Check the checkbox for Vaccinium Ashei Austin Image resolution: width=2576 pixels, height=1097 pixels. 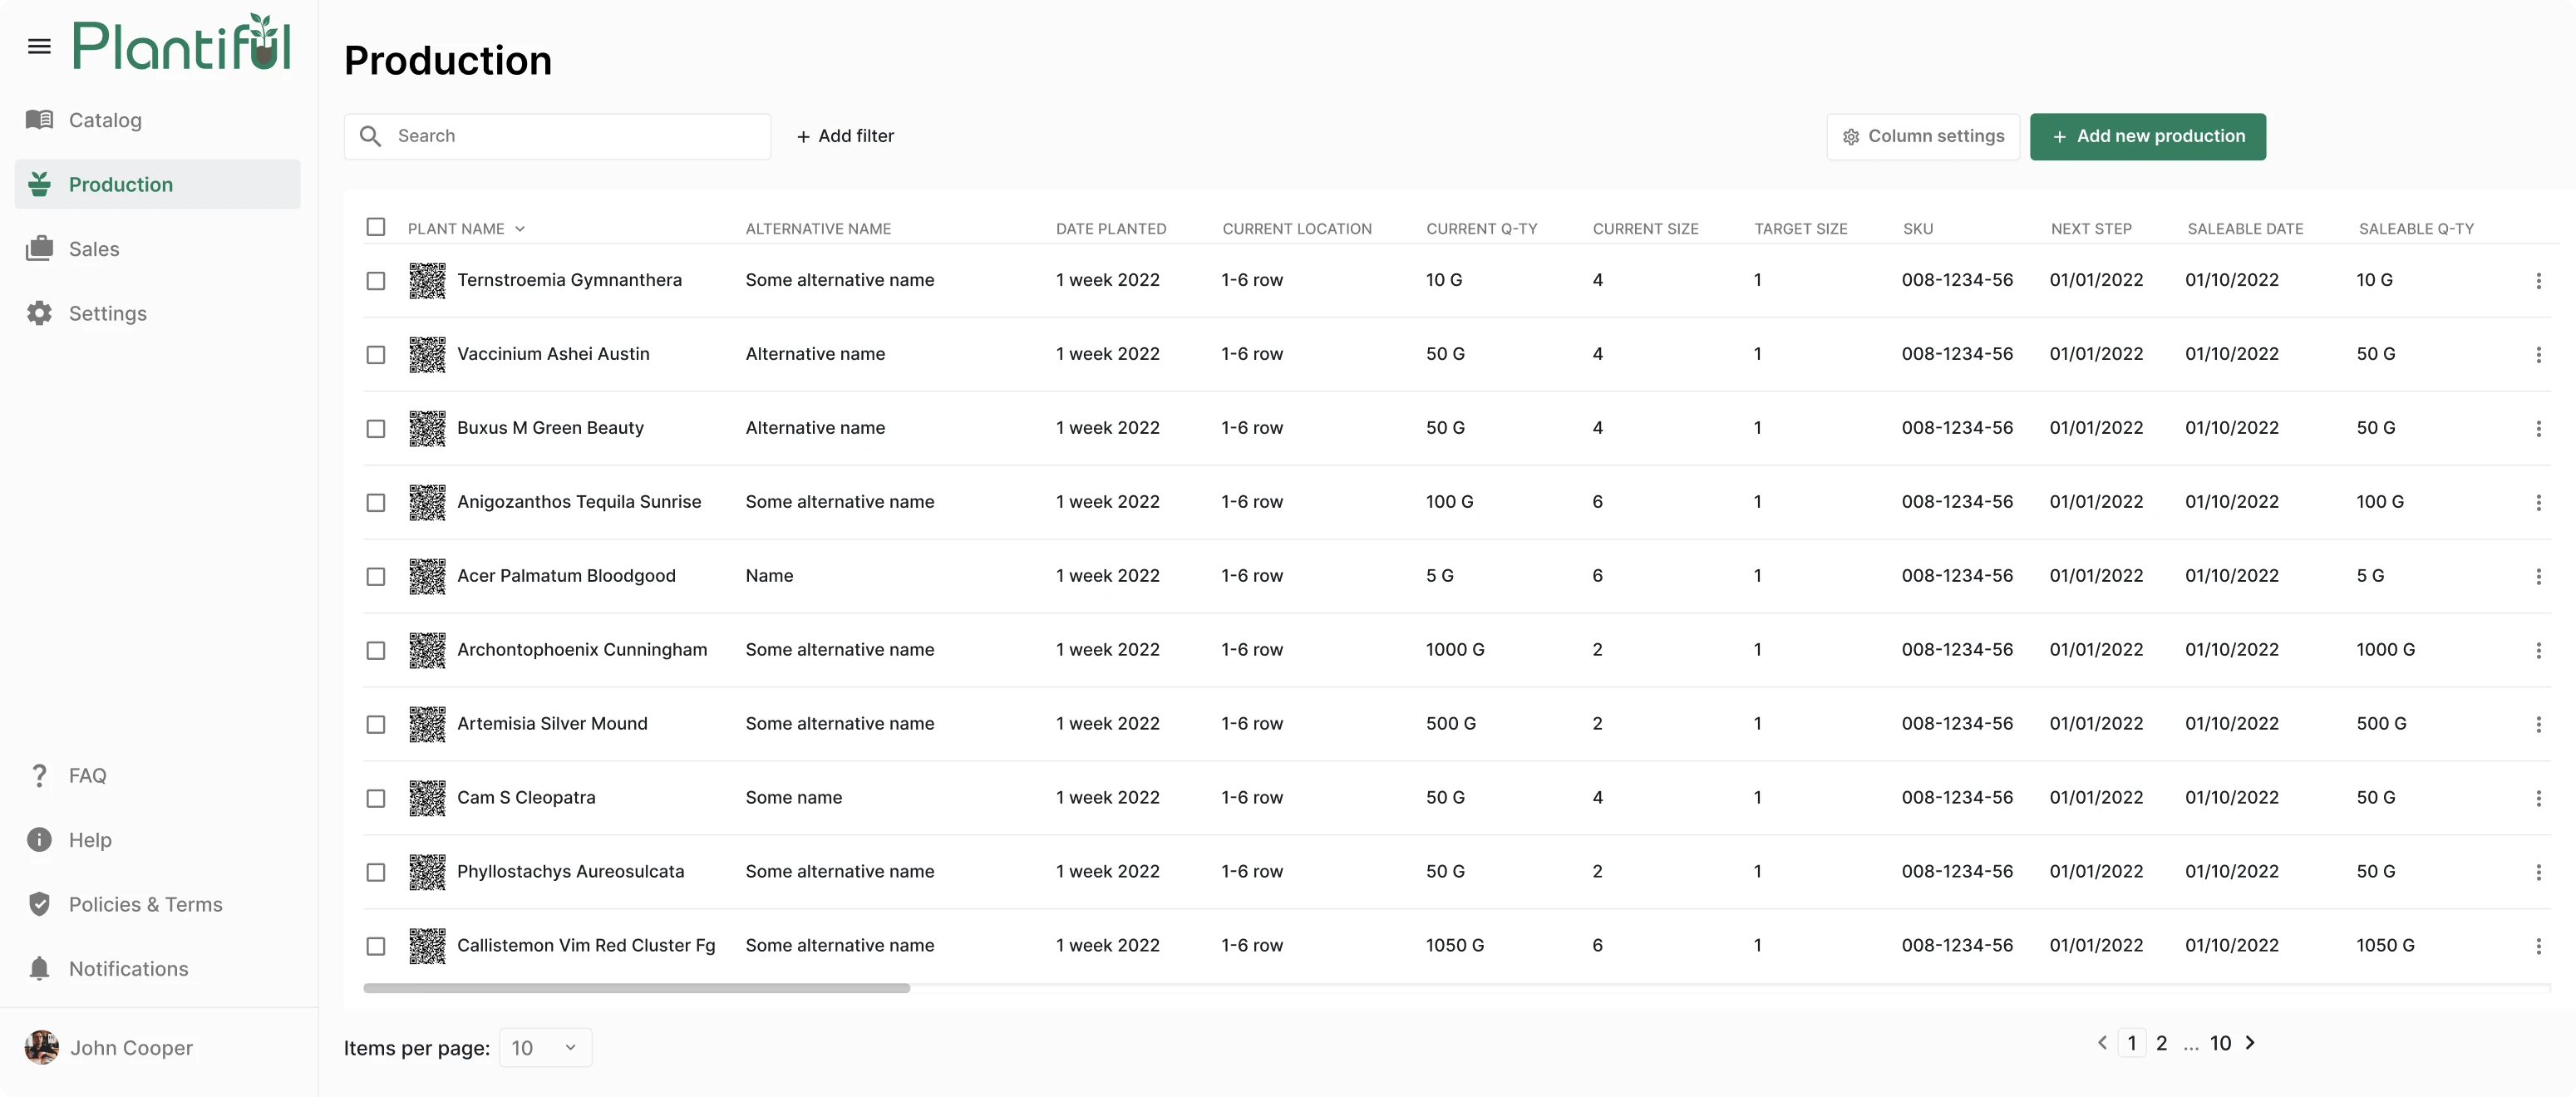[376, 354]
